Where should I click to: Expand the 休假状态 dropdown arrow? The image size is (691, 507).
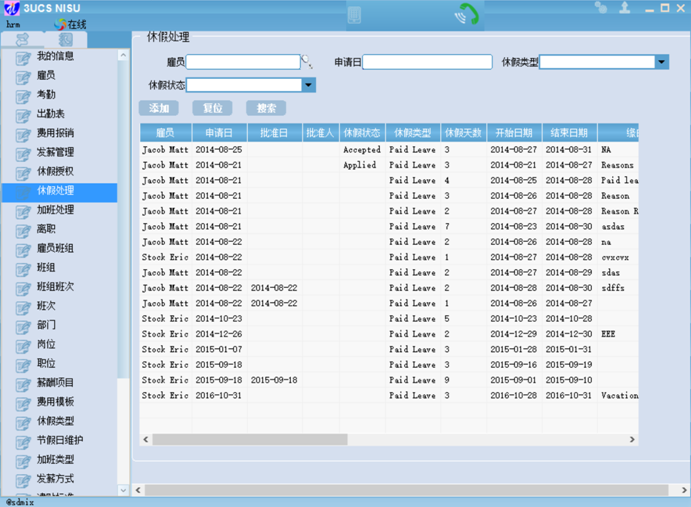click(308, 85)
